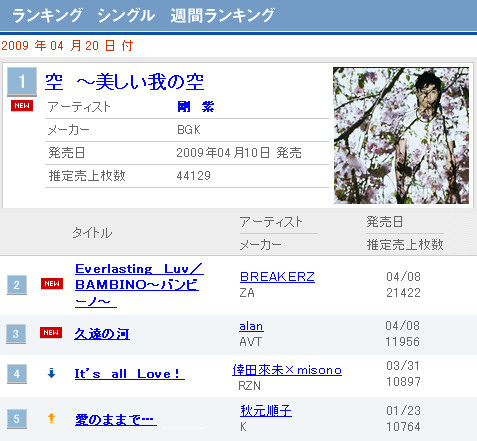
Task: Open the 秋元順子 artist link
Action: pyautogui.click(x=266, y=411)
